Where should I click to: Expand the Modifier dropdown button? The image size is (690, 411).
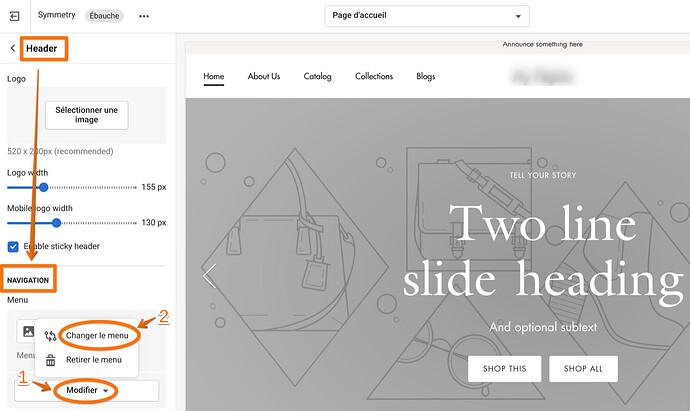(x=87, y=390)
